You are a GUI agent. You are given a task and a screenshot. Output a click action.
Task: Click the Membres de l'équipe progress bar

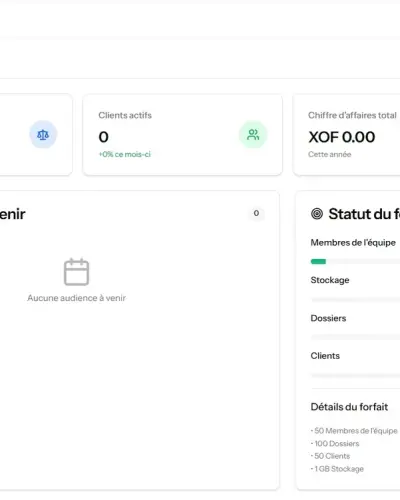(355, 262)
